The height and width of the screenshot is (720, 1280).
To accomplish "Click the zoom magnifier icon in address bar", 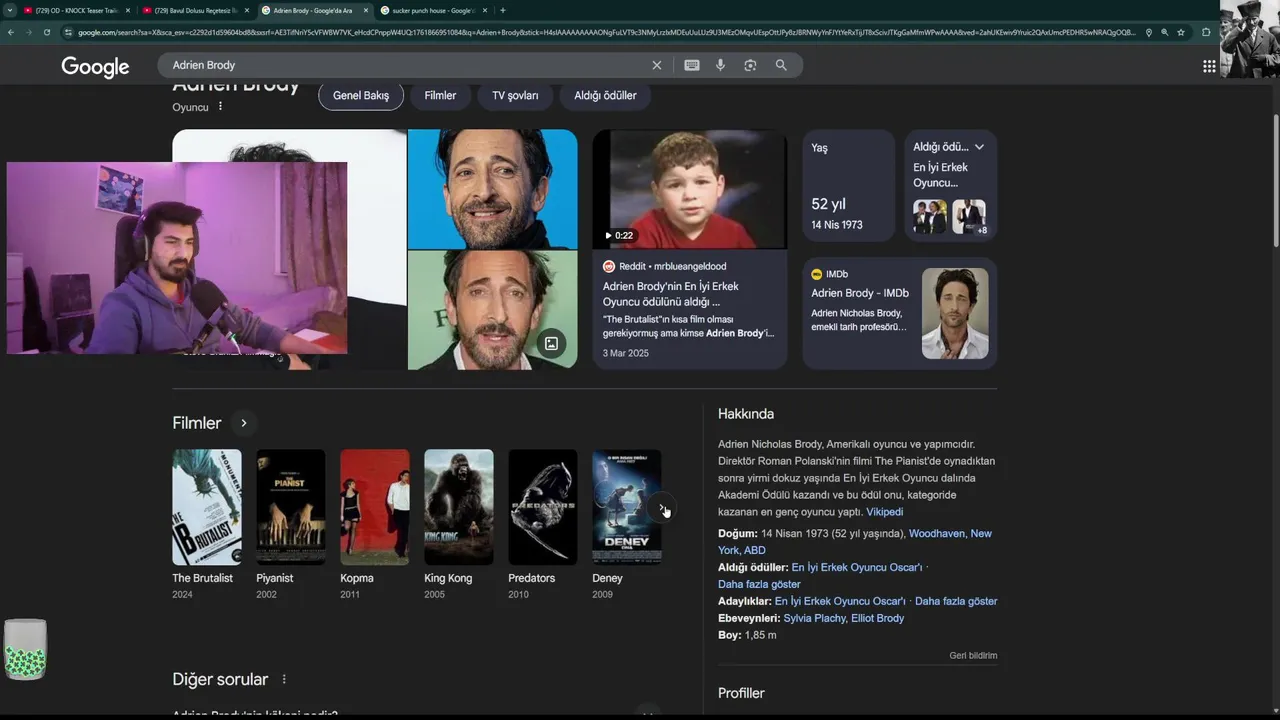I will click(x=1165, y=32).
